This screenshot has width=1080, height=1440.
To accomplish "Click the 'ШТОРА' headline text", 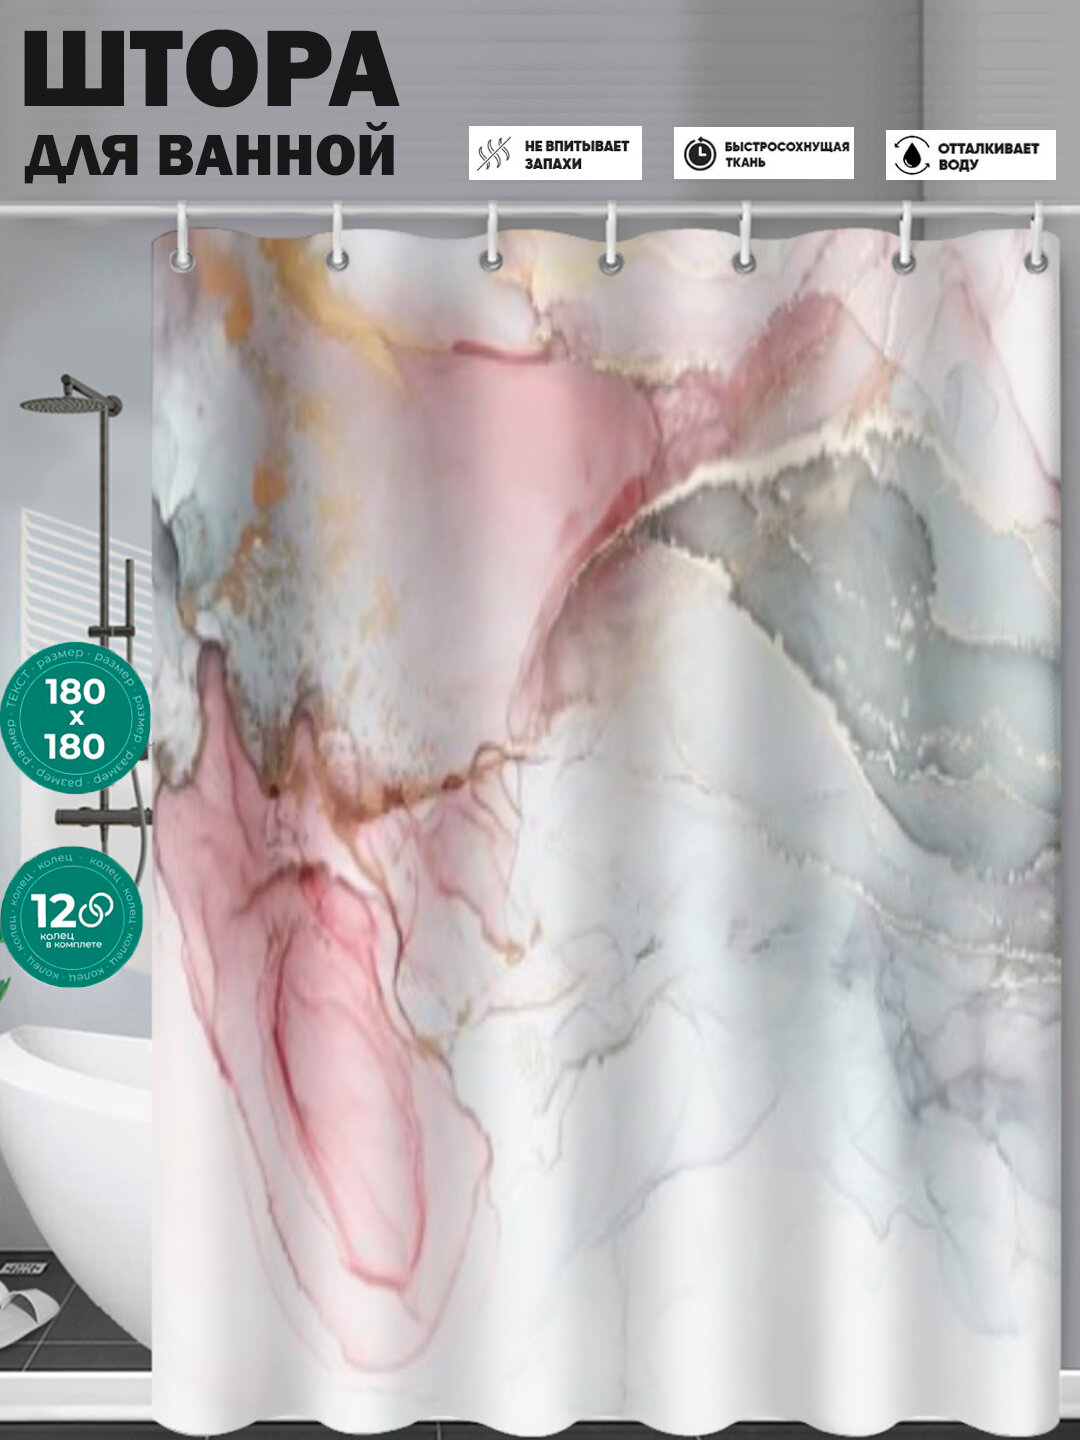I will click(x=211, y=69).
